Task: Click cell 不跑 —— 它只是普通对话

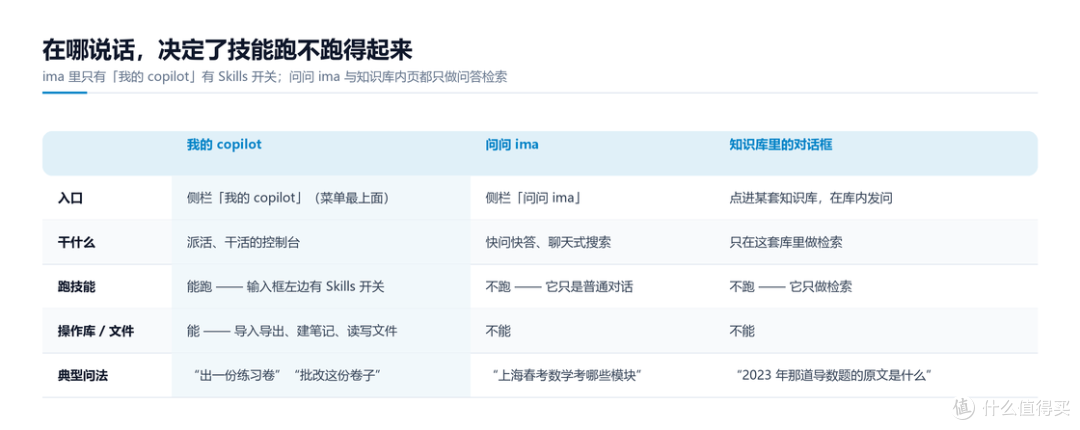Action: tap(559, 287)
